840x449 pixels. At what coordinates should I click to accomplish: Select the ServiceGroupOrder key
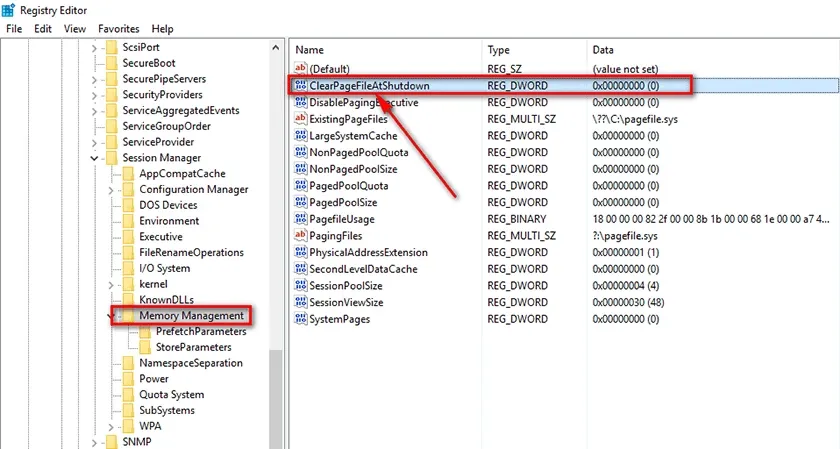(x=166, y=126)
